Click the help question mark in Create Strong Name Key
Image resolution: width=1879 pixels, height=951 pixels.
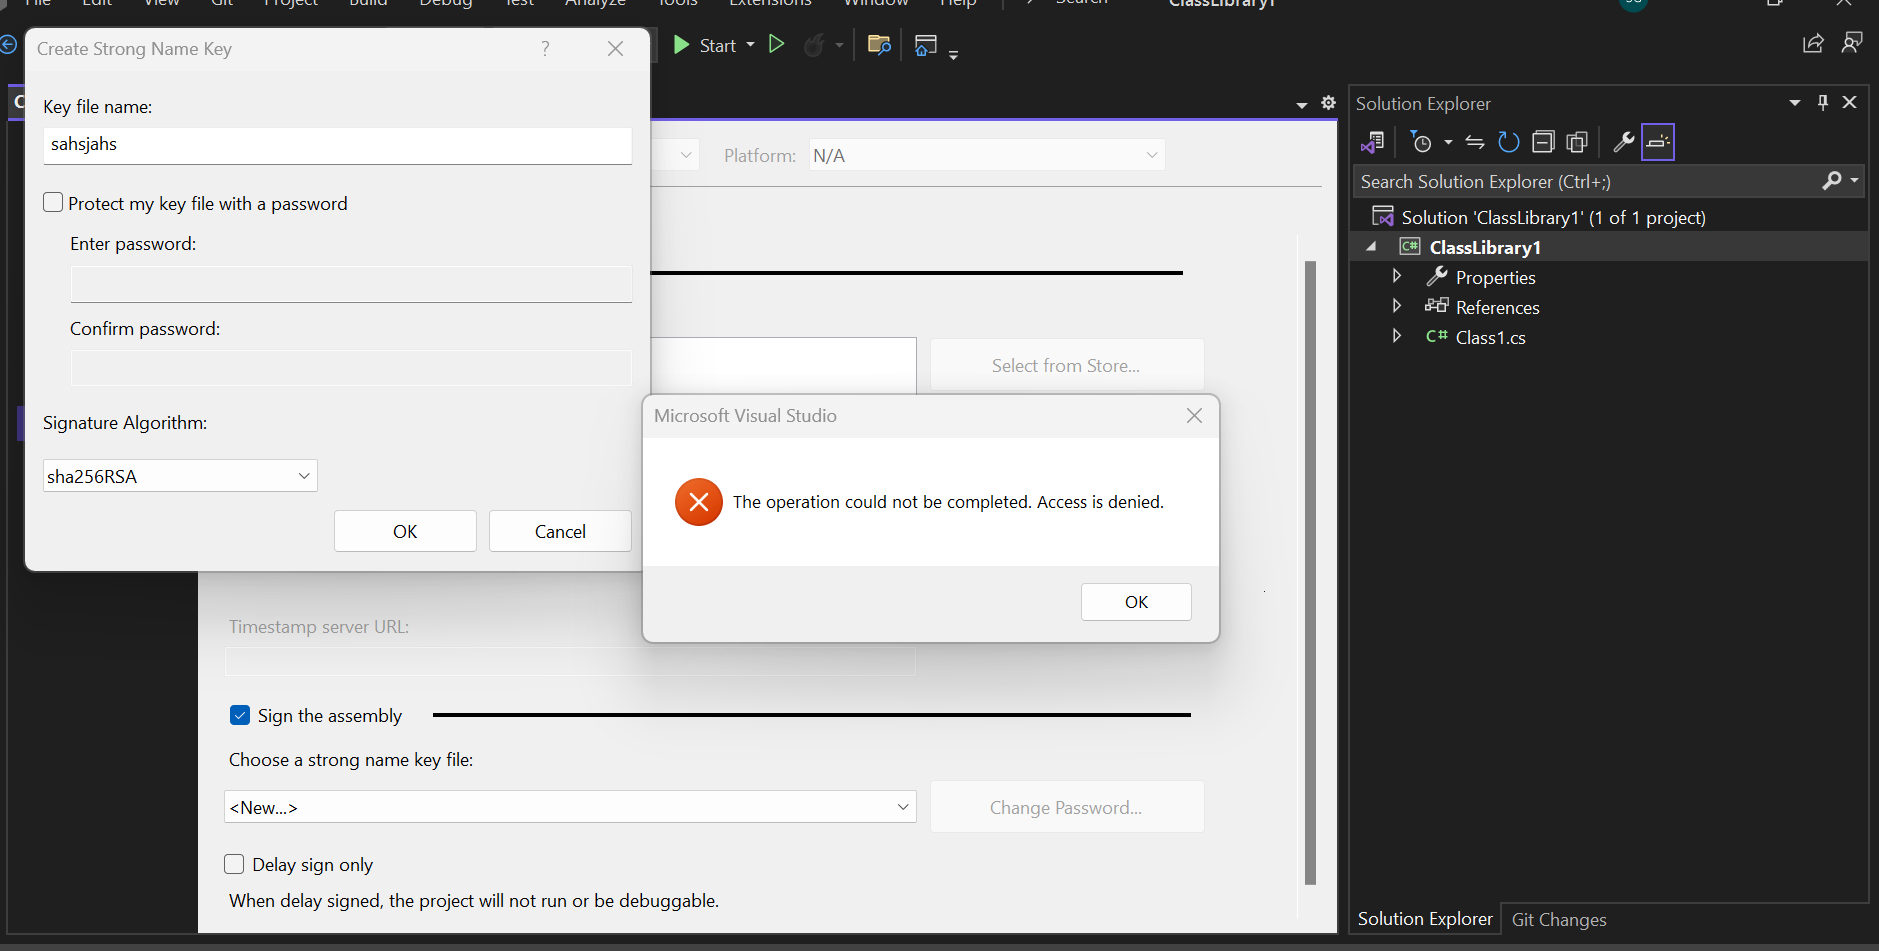(545, 48)
